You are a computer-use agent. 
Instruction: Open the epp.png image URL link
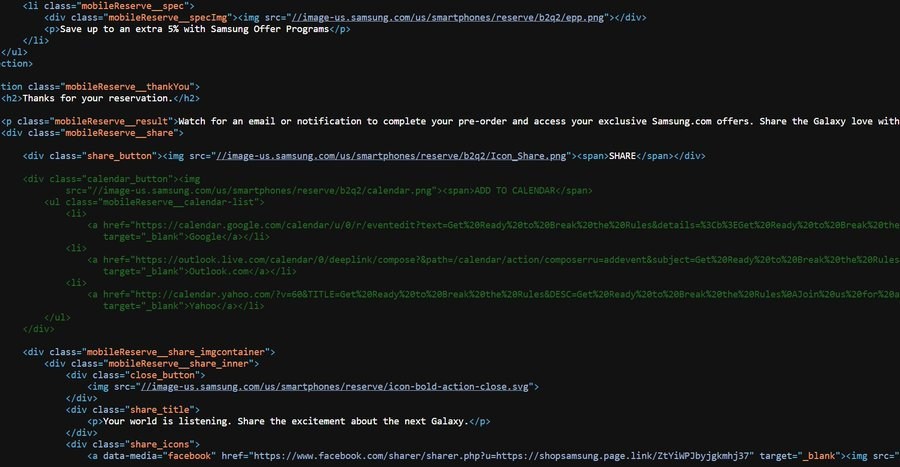(448, 18)
